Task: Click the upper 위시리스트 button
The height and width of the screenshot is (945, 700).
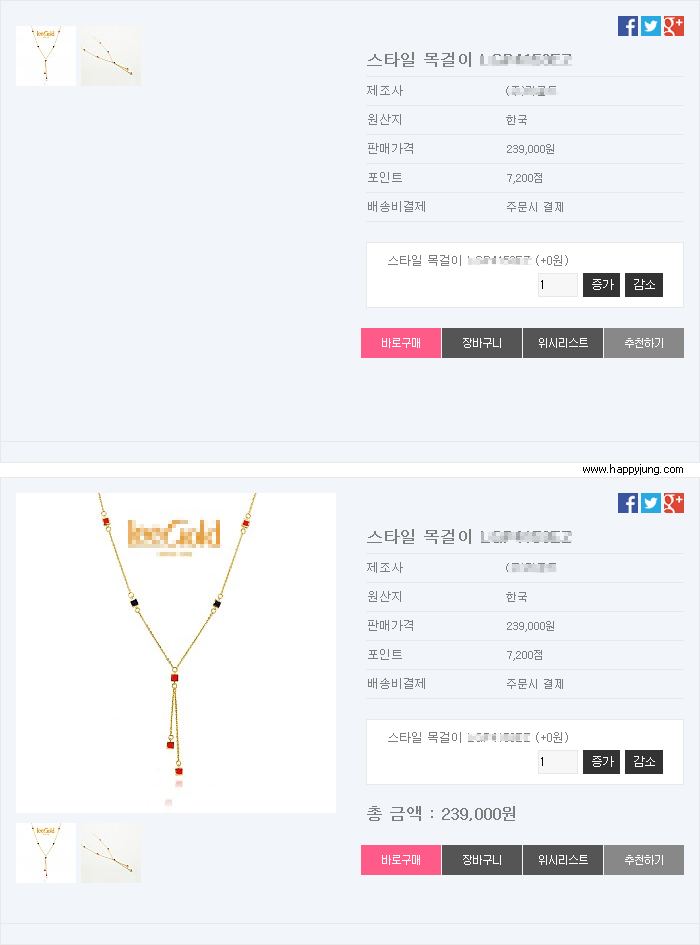Action: tap(563, 343)
